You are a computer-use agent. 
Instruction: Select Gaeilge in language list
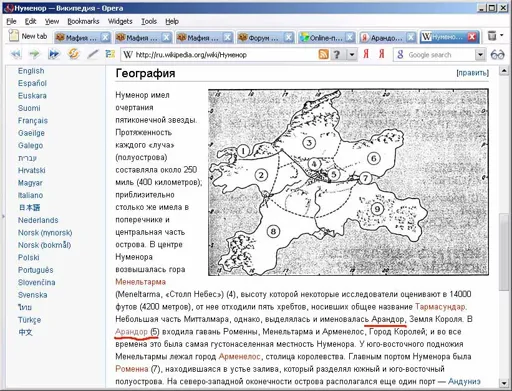[x=31, y=133]
